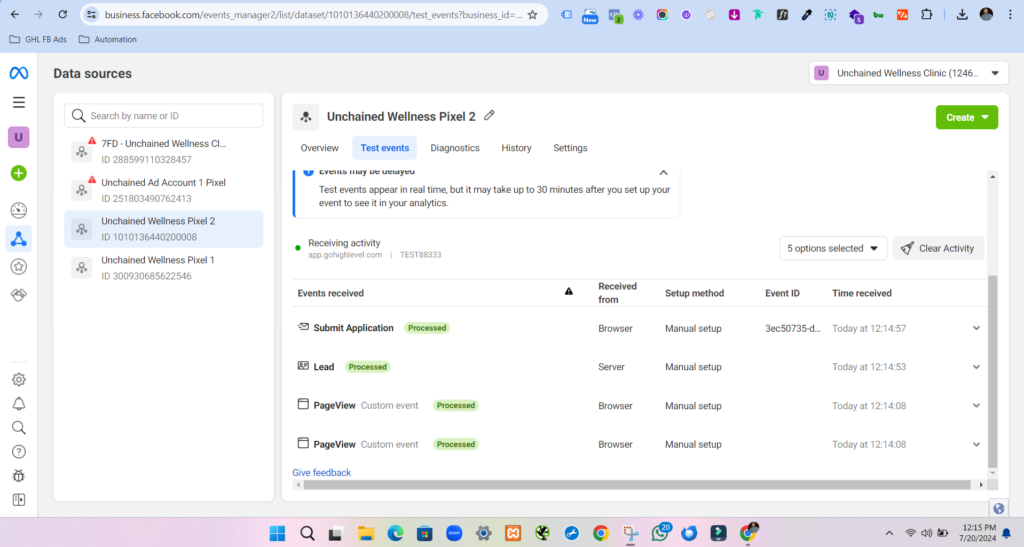Click the warning triangle column header
Viewport: 1024px width, 547px height.
[569, 292]
